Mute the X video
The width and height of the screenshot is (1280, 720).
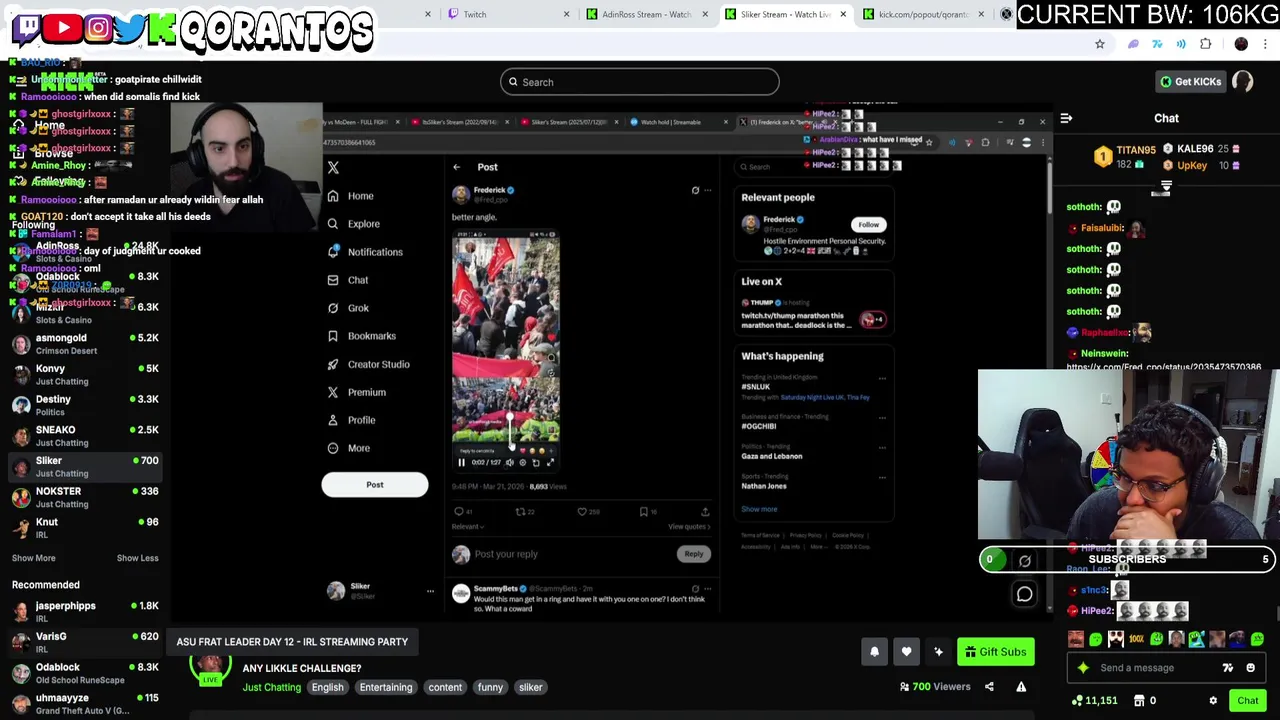click(509, 462)
